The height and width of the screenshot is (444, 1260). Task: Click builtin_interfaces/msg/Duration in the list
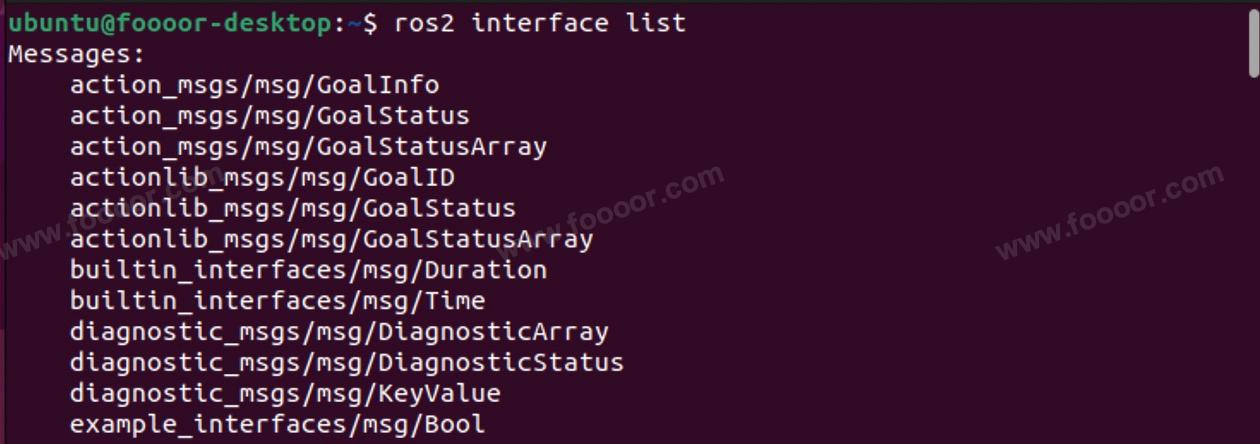(x=308, y=270)
